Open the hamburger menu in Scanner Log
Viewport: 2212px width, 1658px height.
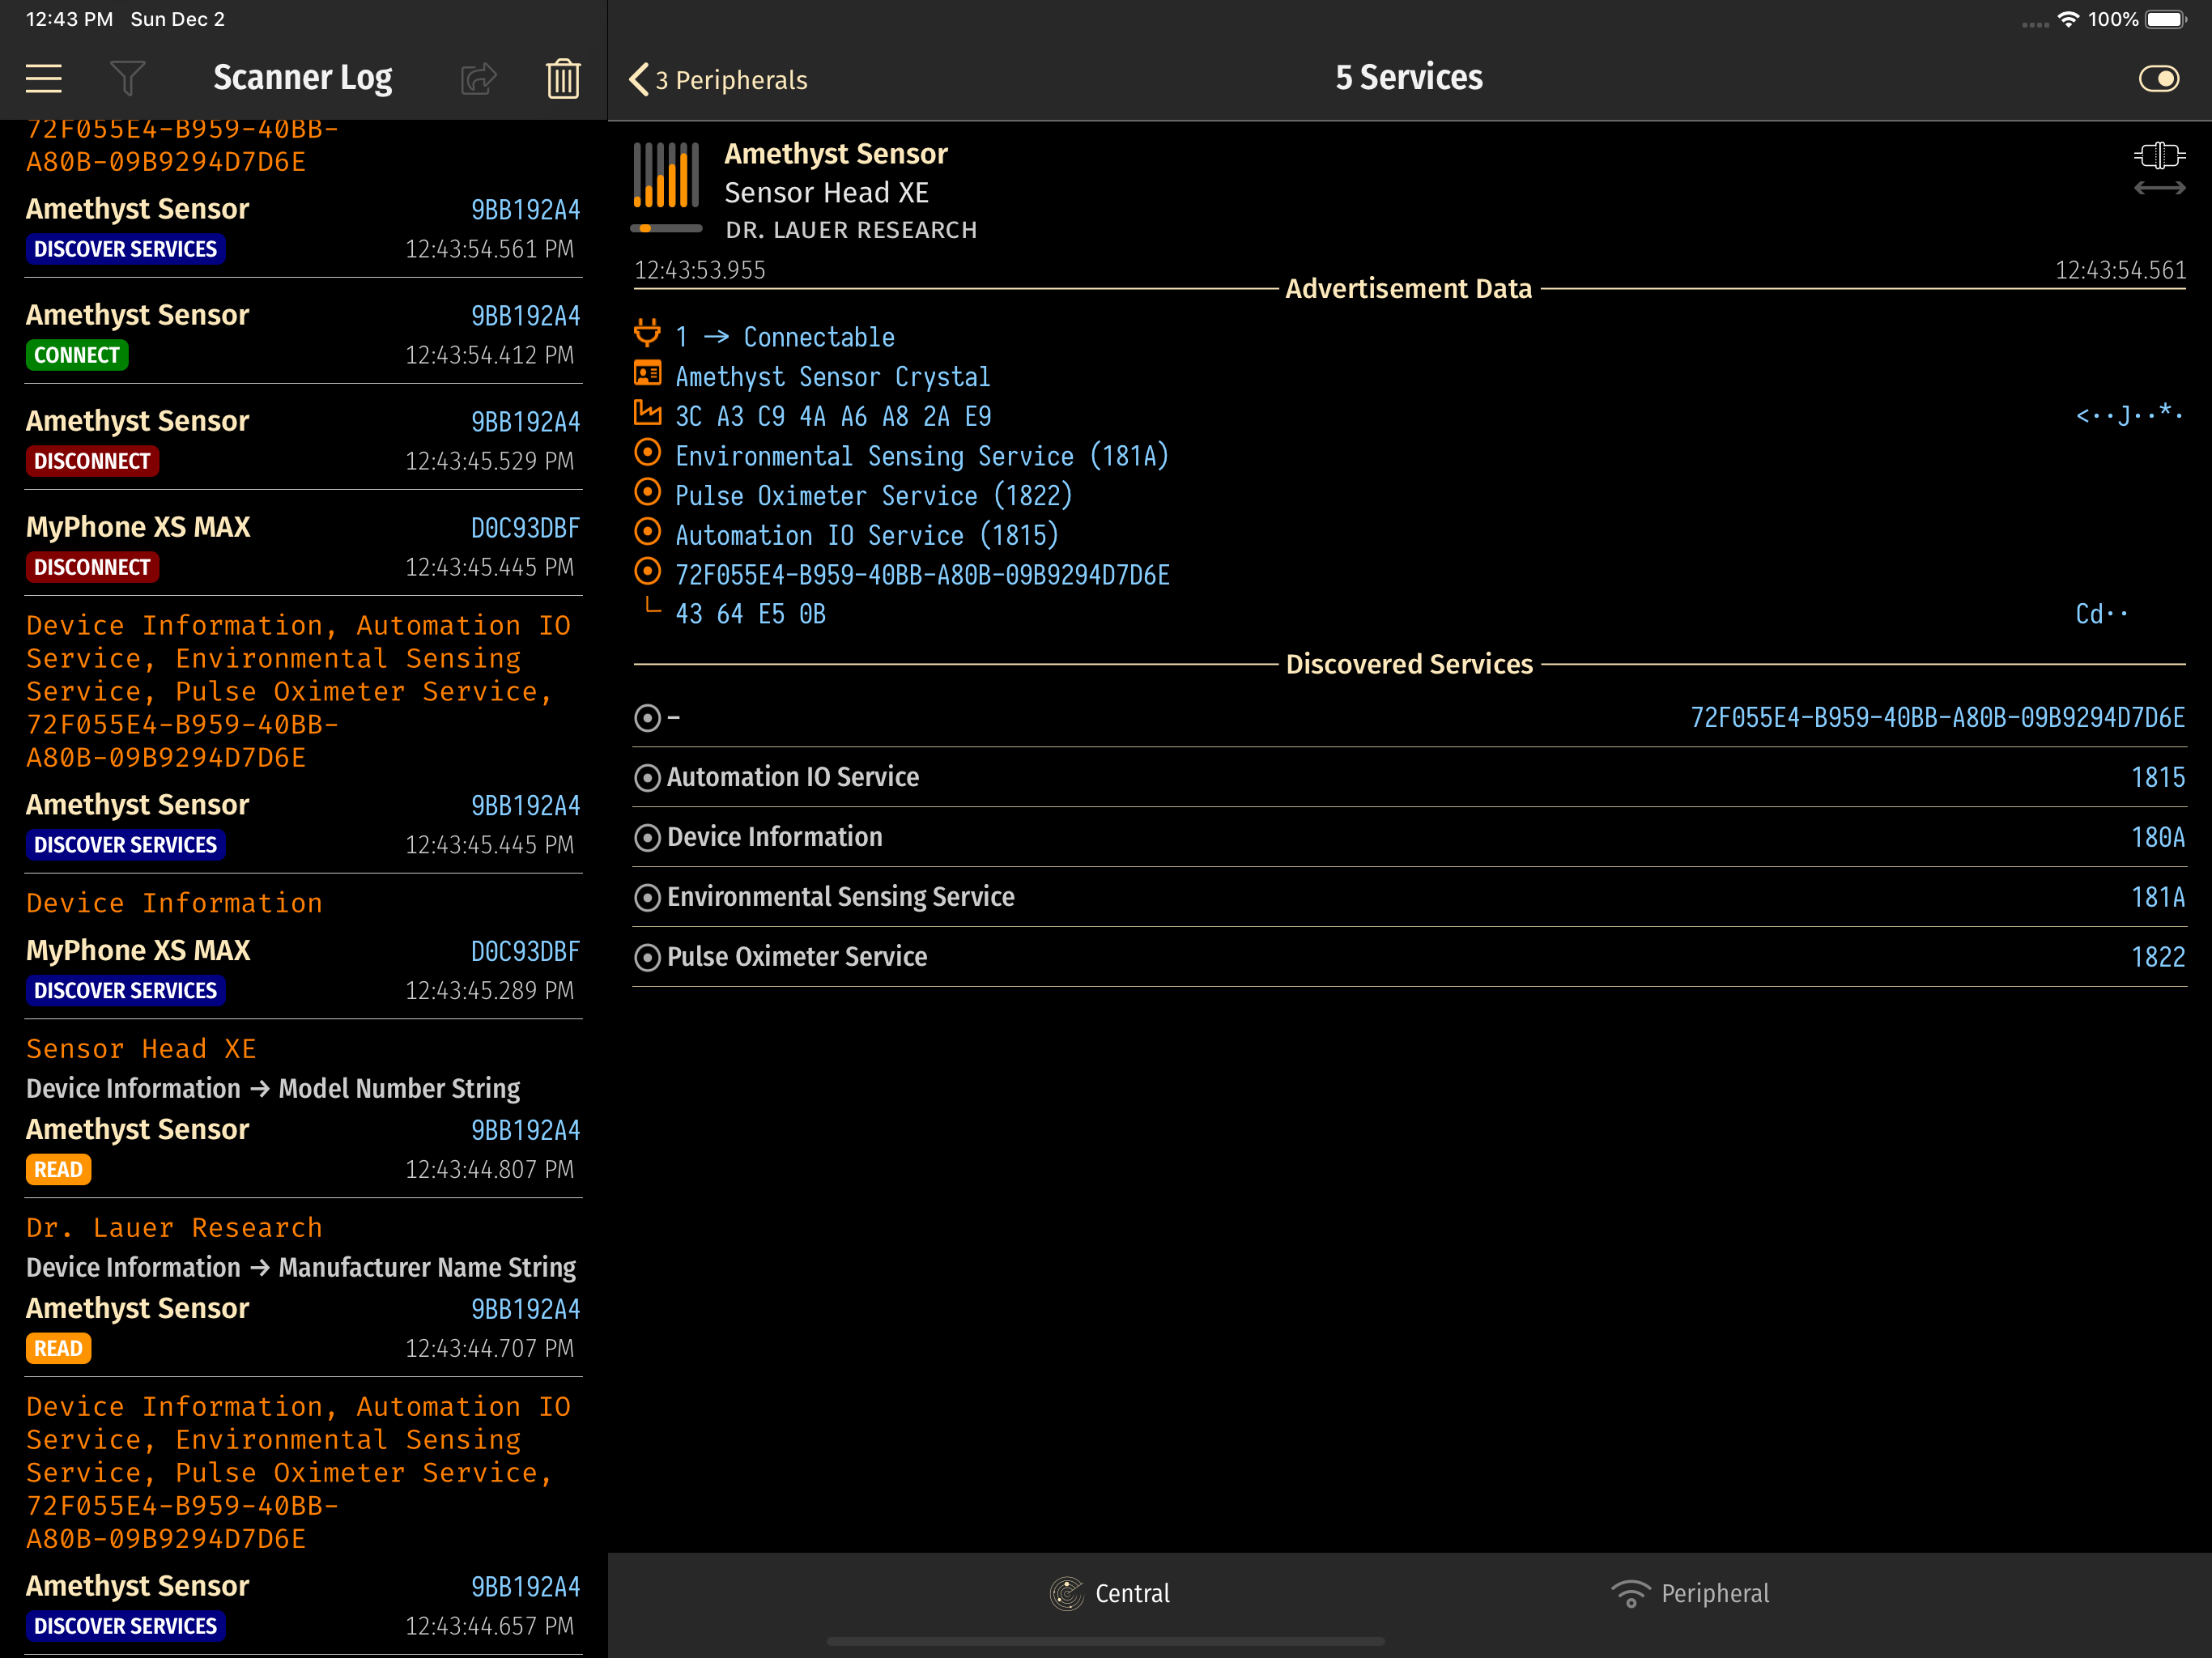click(43, 78)
